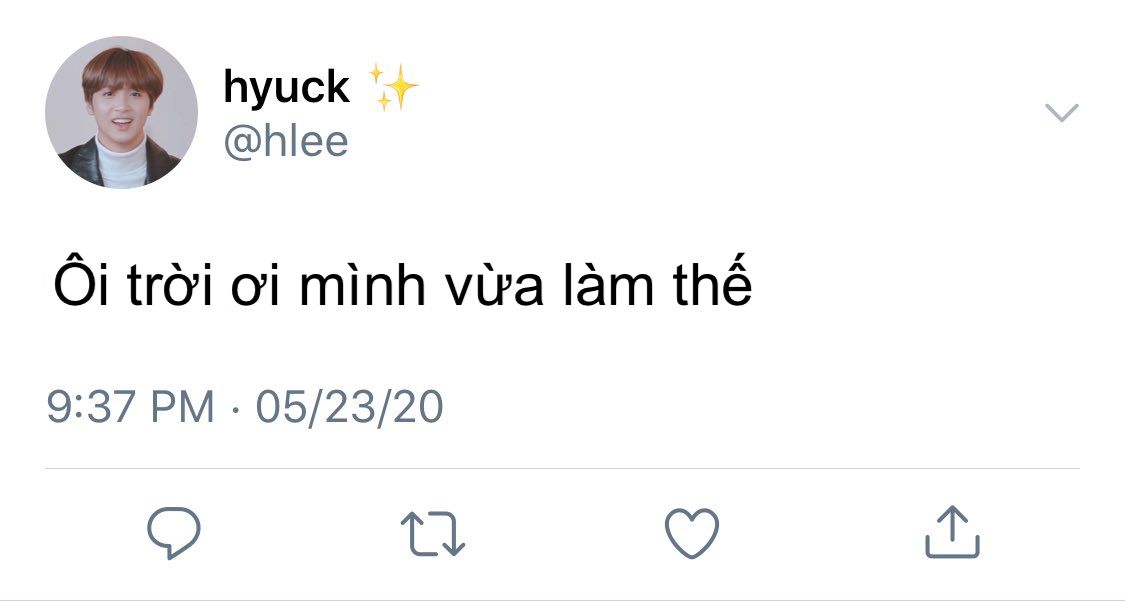The image size is (1125, 601).
Task: Click the date 05/23/20
Action: click(x=349, y=407)
